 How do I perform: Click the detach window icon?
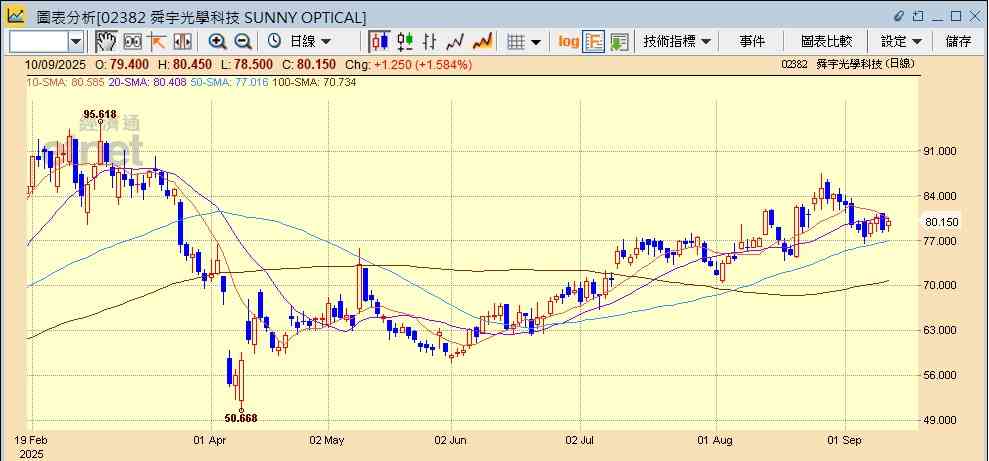click(x=918, y=16)
